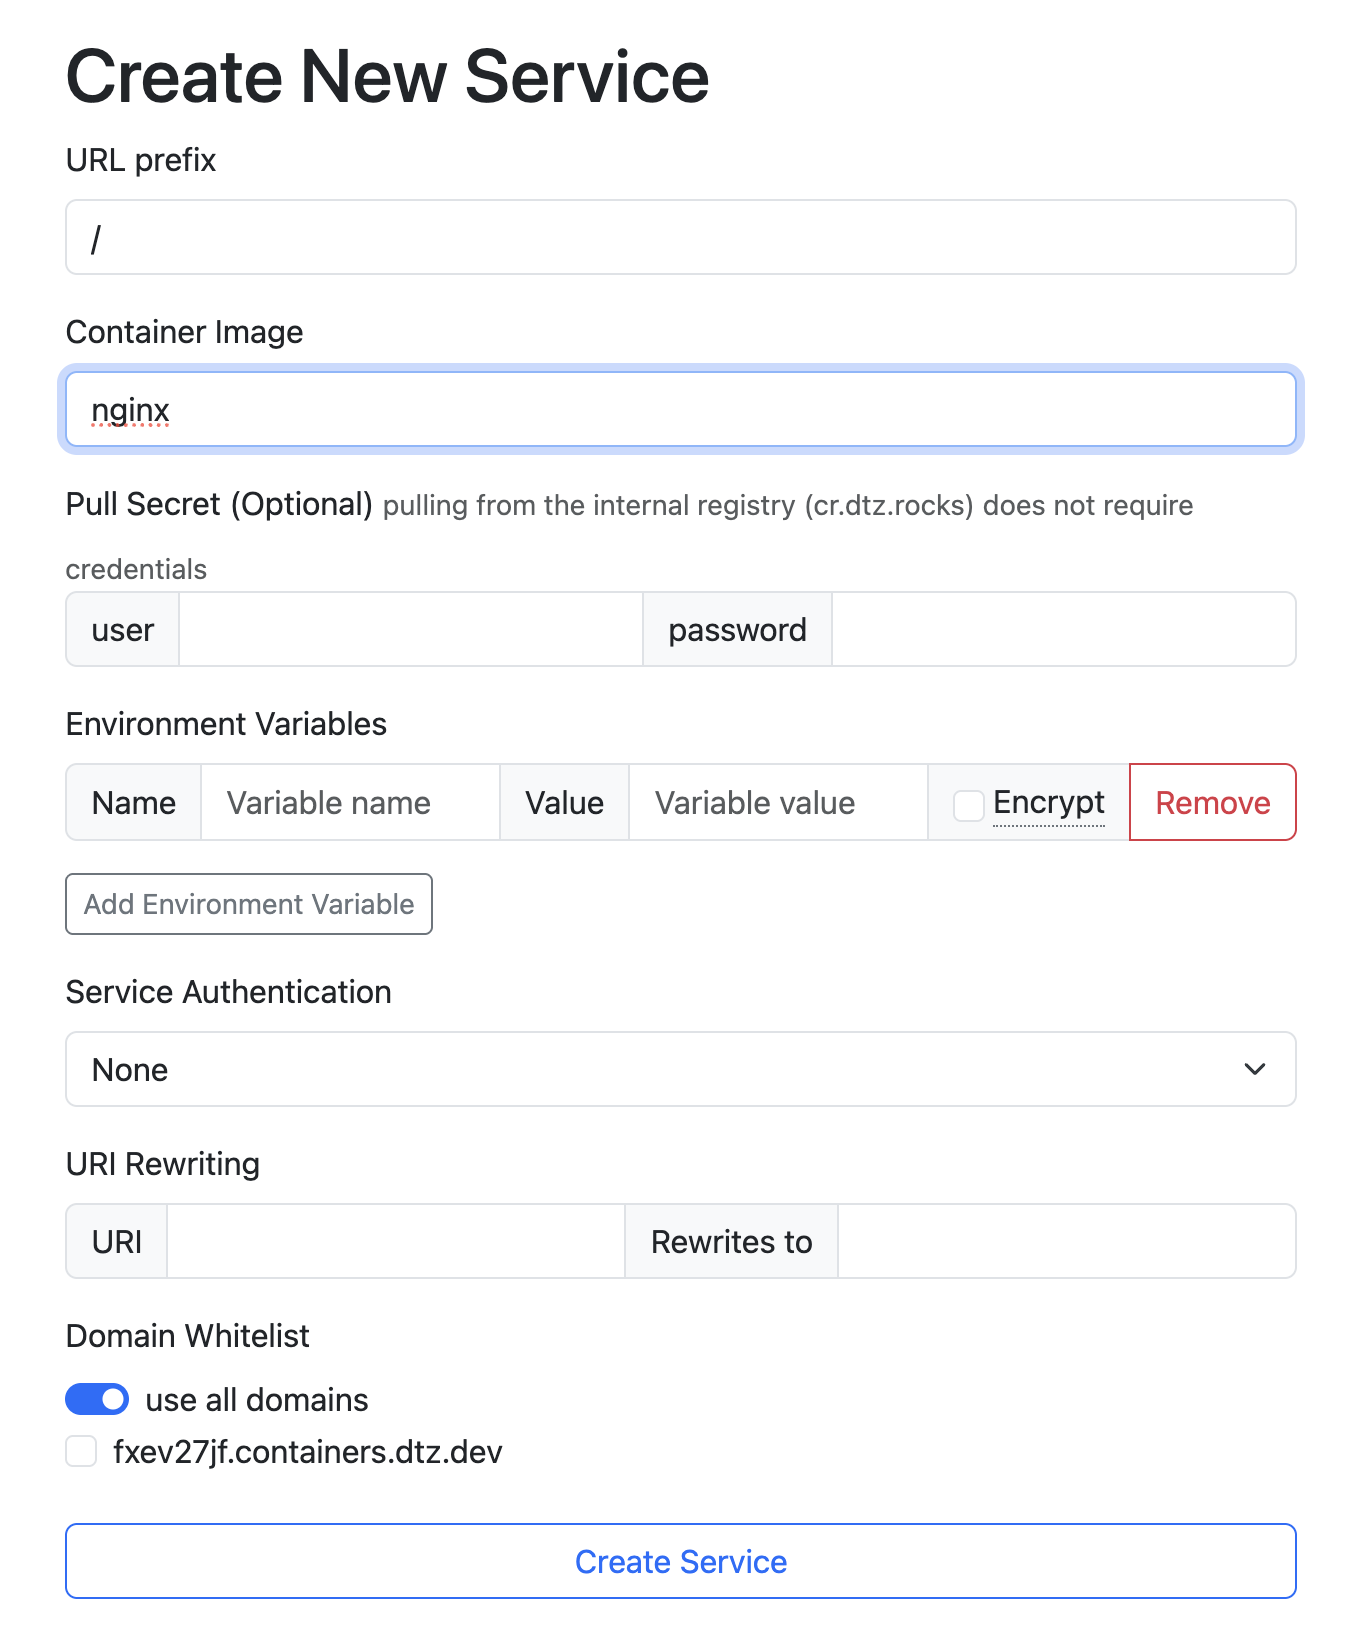Click the use all domains label
Screen dimensions: 1358x1626
pos(257,1400)
